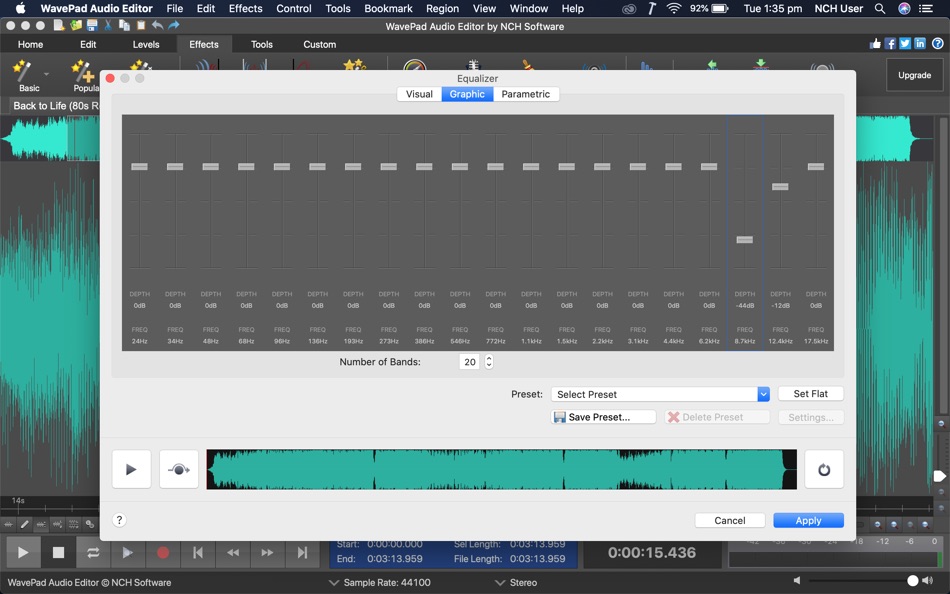Open the Levels ribbon tab
Screen dimensions: 950x594
(146, 44)
